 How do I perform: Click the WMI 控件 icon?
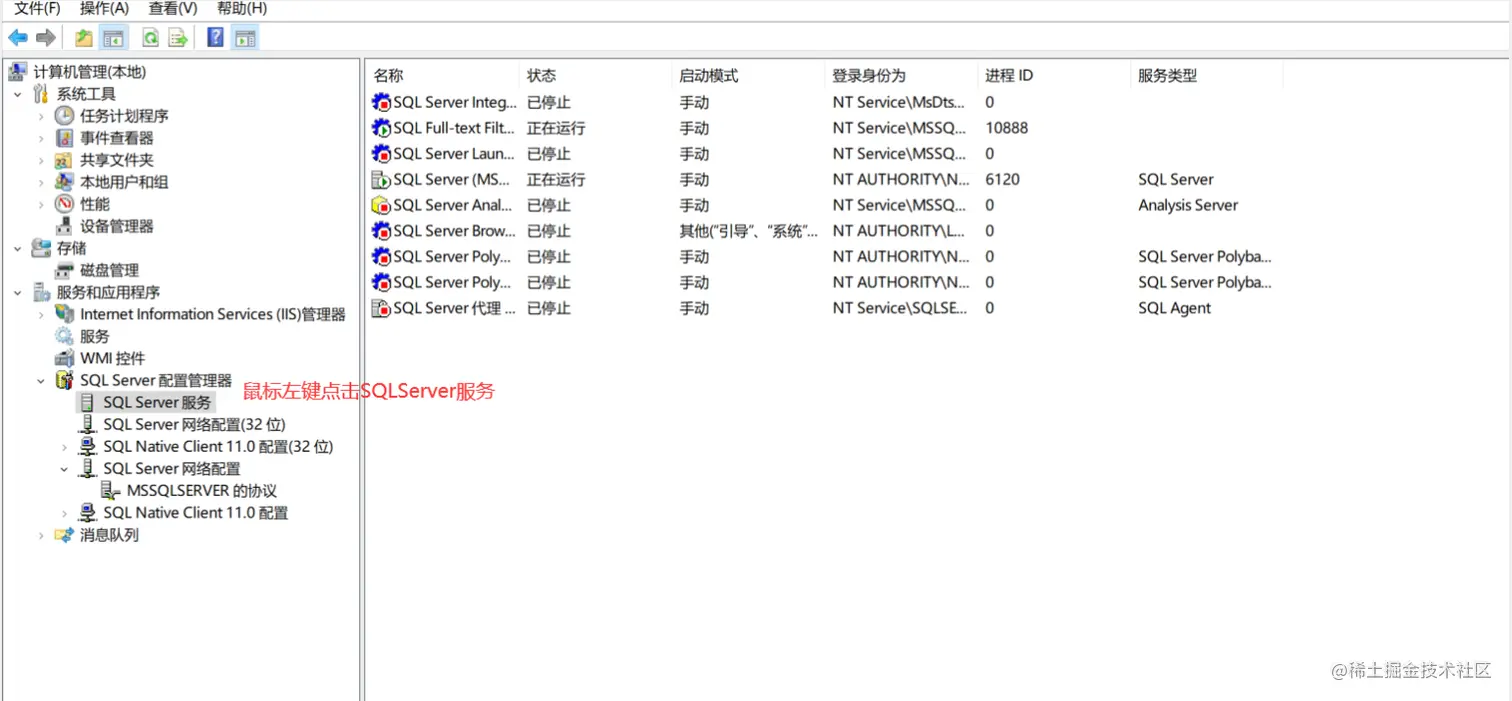pyautogui.click(x=64, y=358)
